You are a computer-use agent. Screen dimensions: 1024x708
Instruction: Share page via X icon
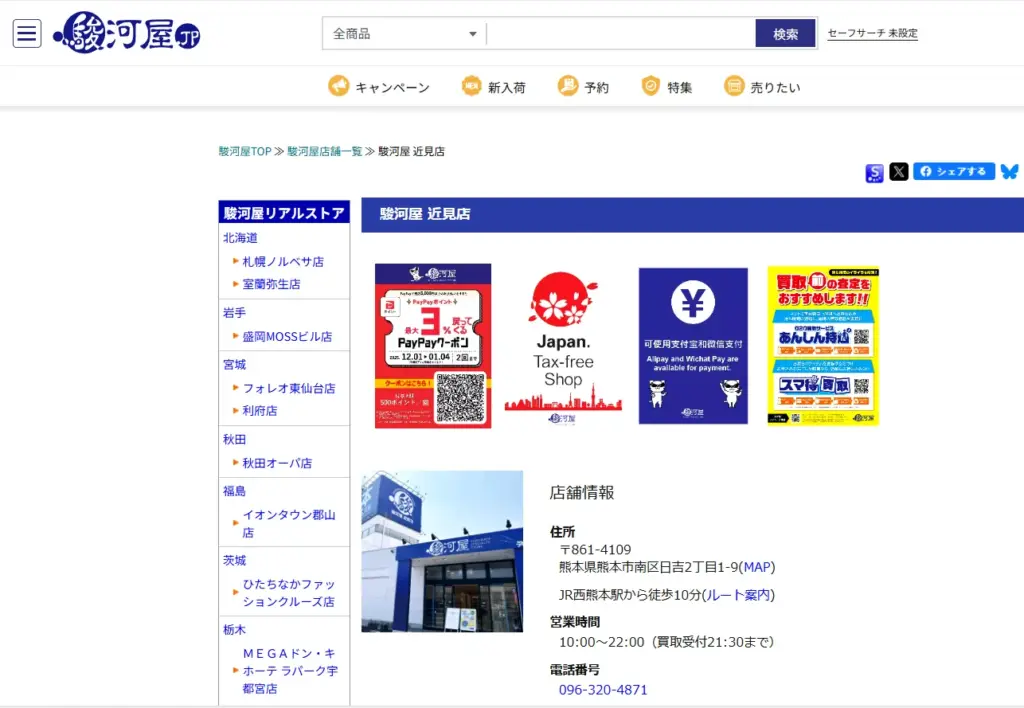point(899,172)
